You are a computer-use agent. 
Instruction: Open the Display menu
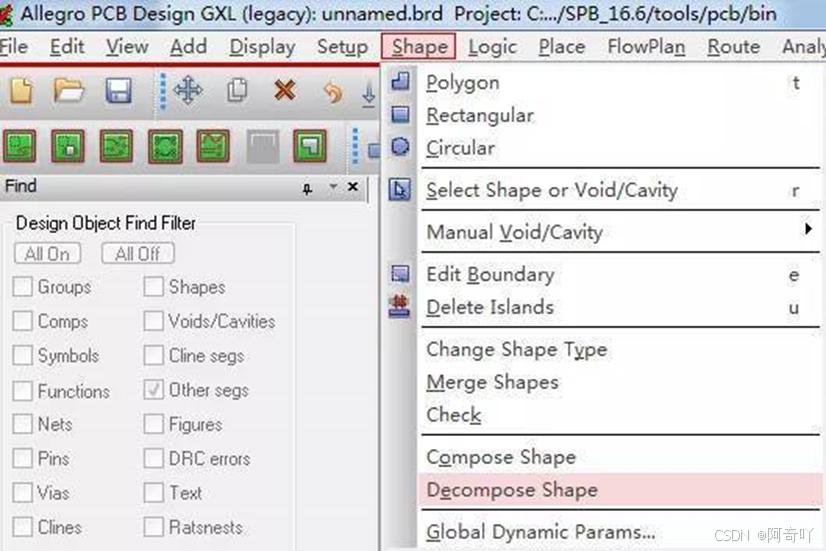tap(262, 47)
